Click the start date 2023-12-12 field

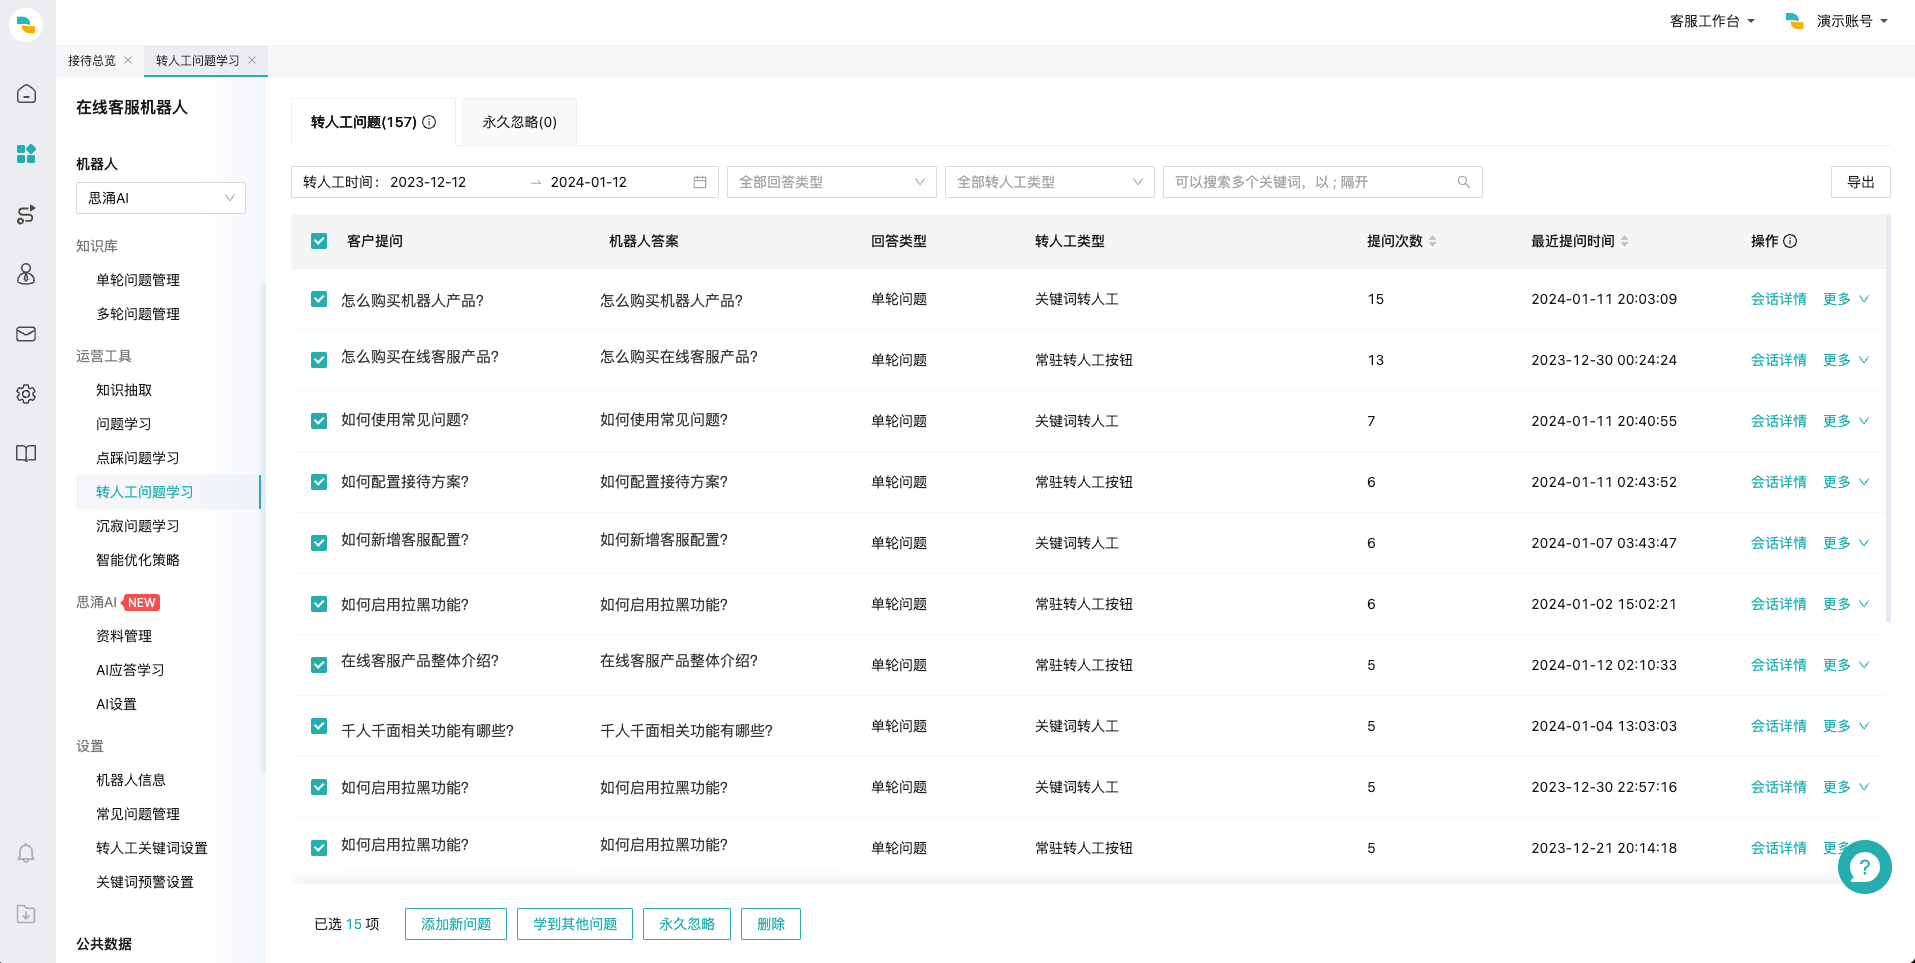428,182
